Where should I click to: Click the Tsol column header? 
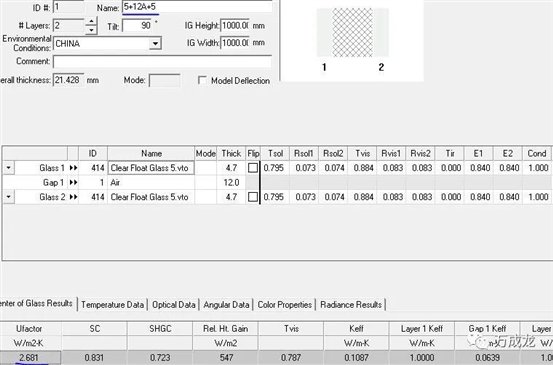275,153
